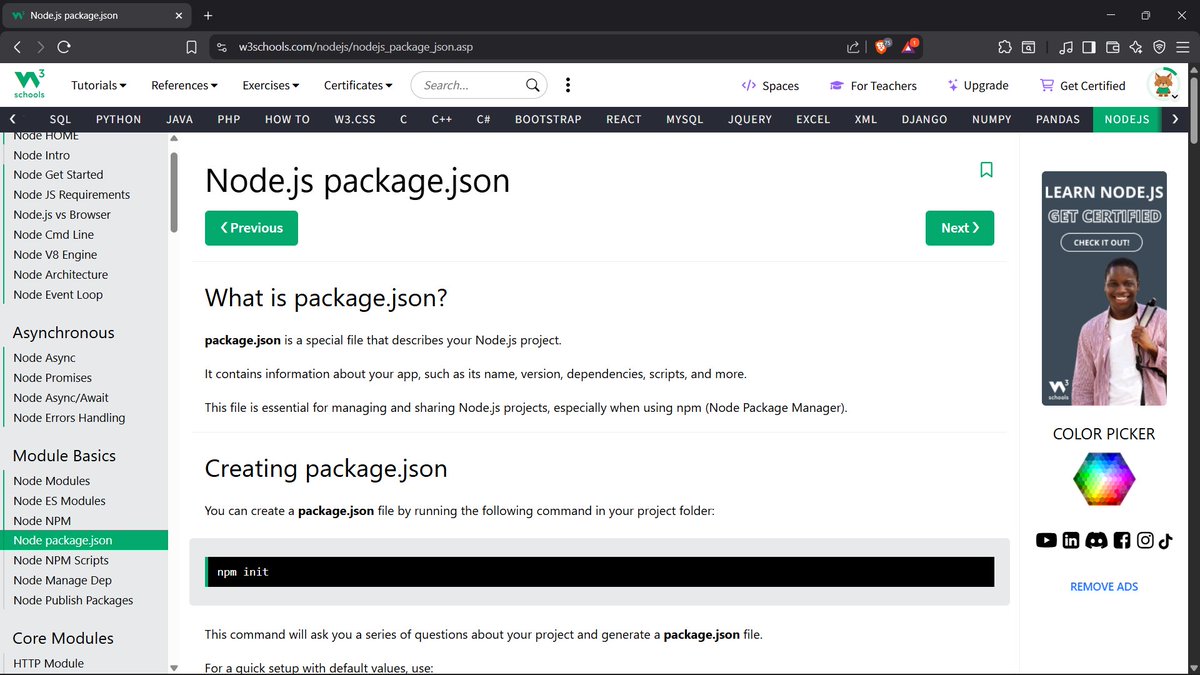The image size is (1200, 675).
Task: Open Node NPM Scripts in sidebar
Action: 61,560
